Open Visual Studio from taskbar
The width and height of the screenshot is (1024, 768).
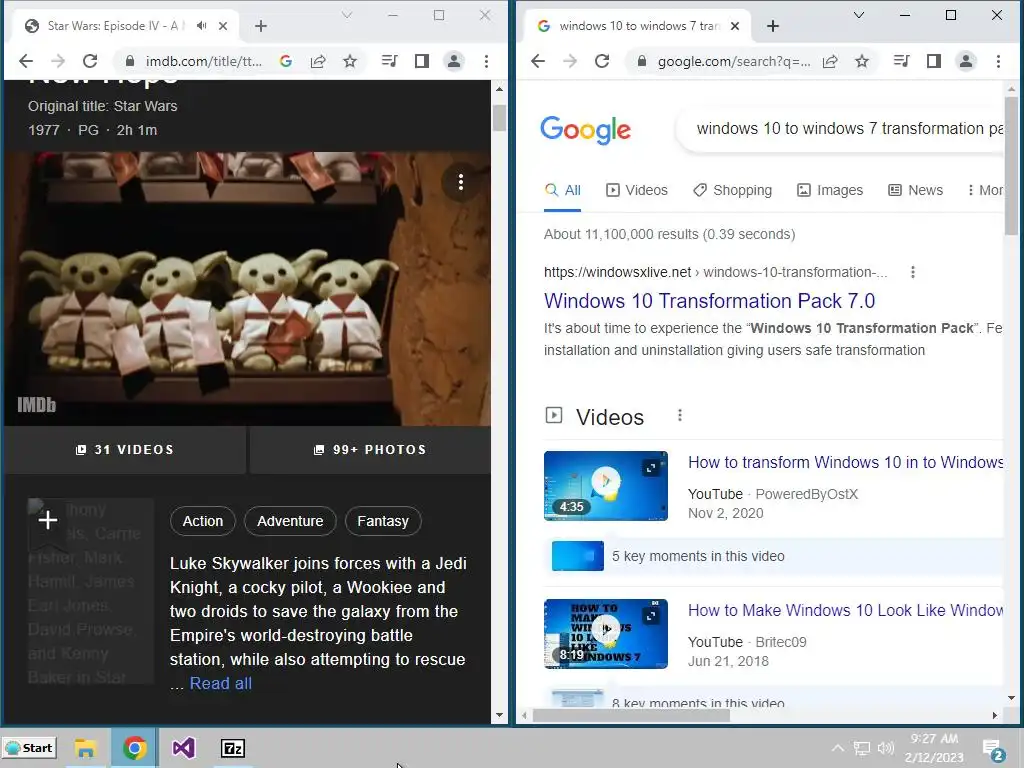[x=184, y=748]
